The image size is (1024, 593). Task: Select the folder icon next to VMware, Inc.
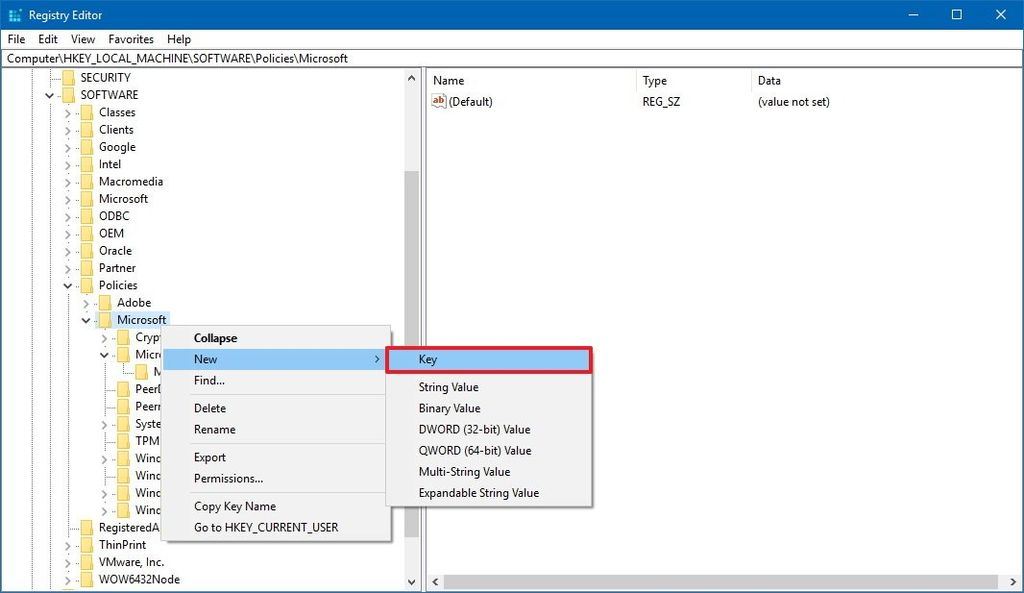[x=86, y=561]
